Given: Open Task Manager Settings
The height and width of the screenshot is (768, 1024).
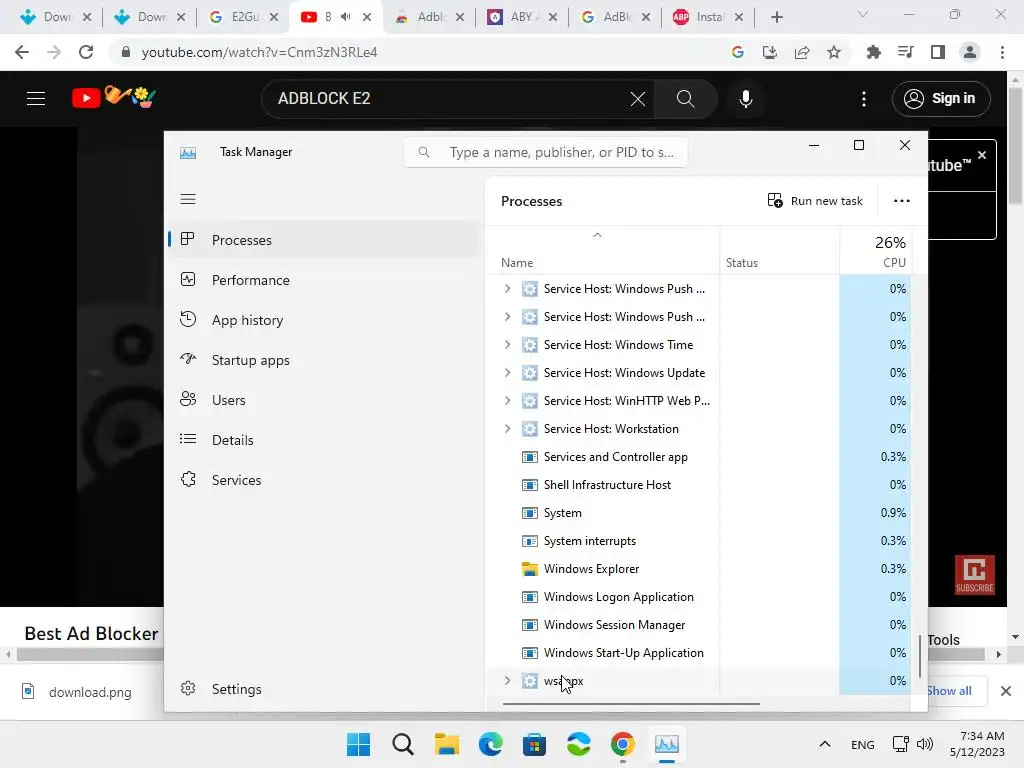Looking at the screenshot, I should pyautogui.click(x=324, y=689).
